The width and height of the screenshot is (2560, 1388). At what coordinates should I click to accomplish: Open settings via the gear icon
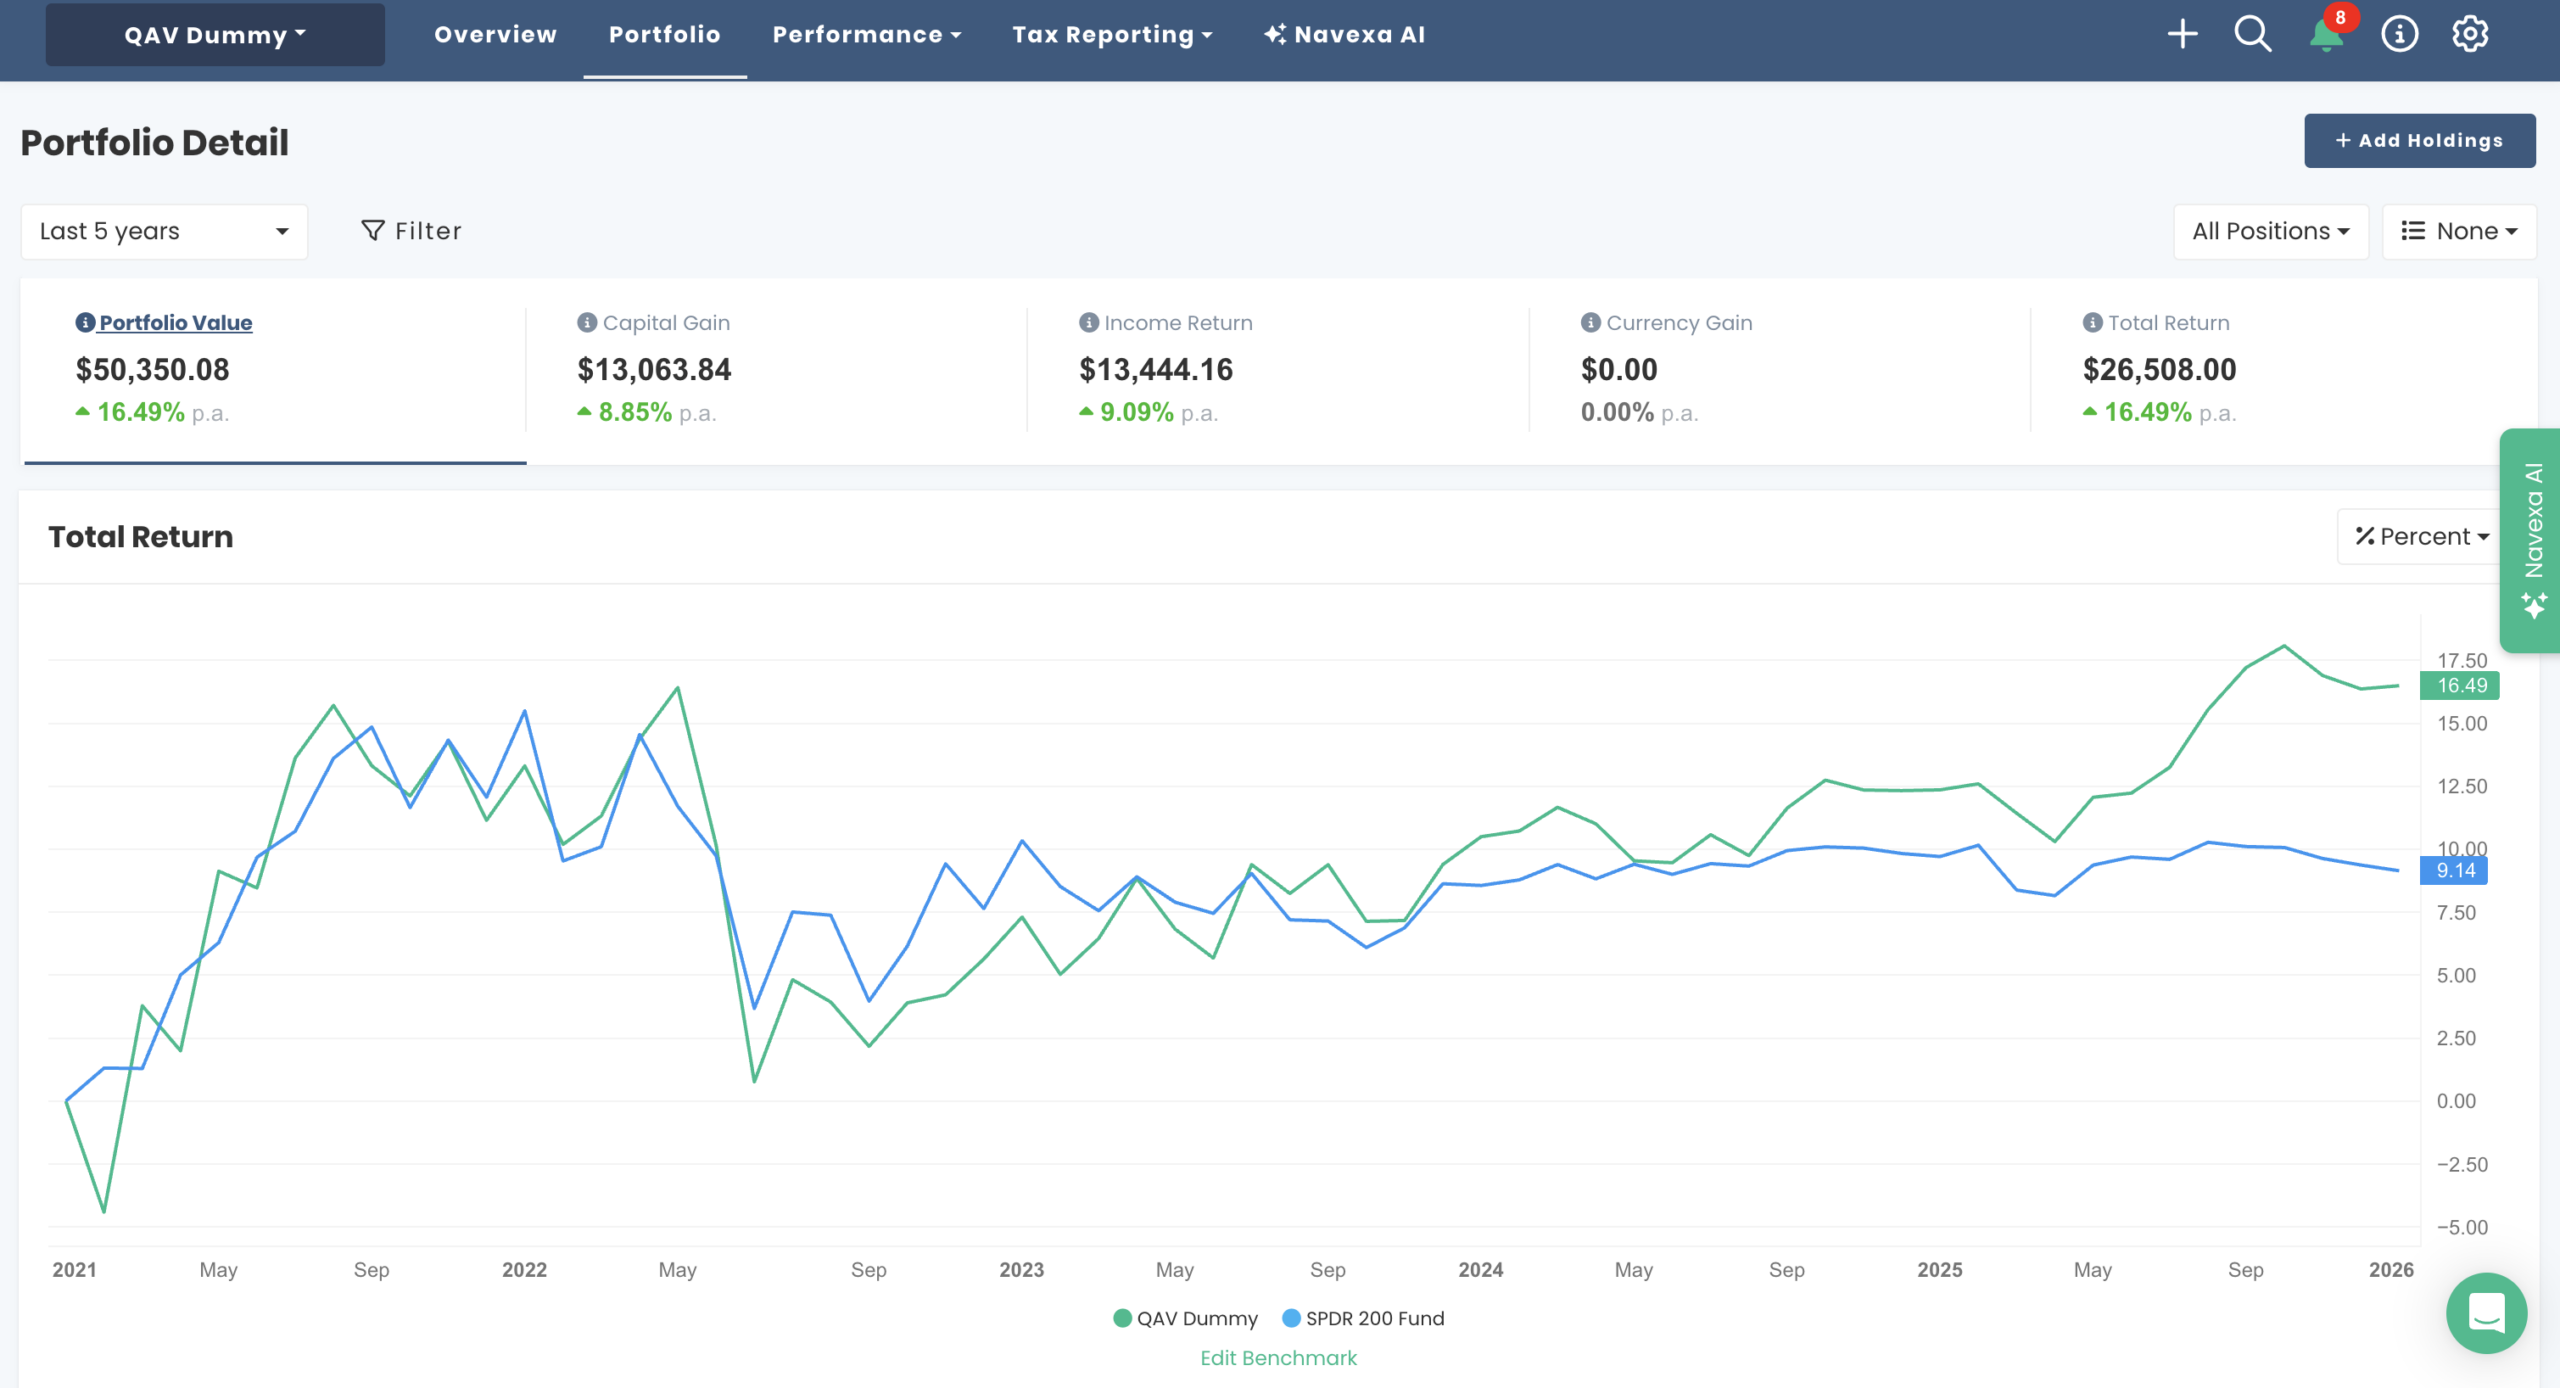point(2470,33)
